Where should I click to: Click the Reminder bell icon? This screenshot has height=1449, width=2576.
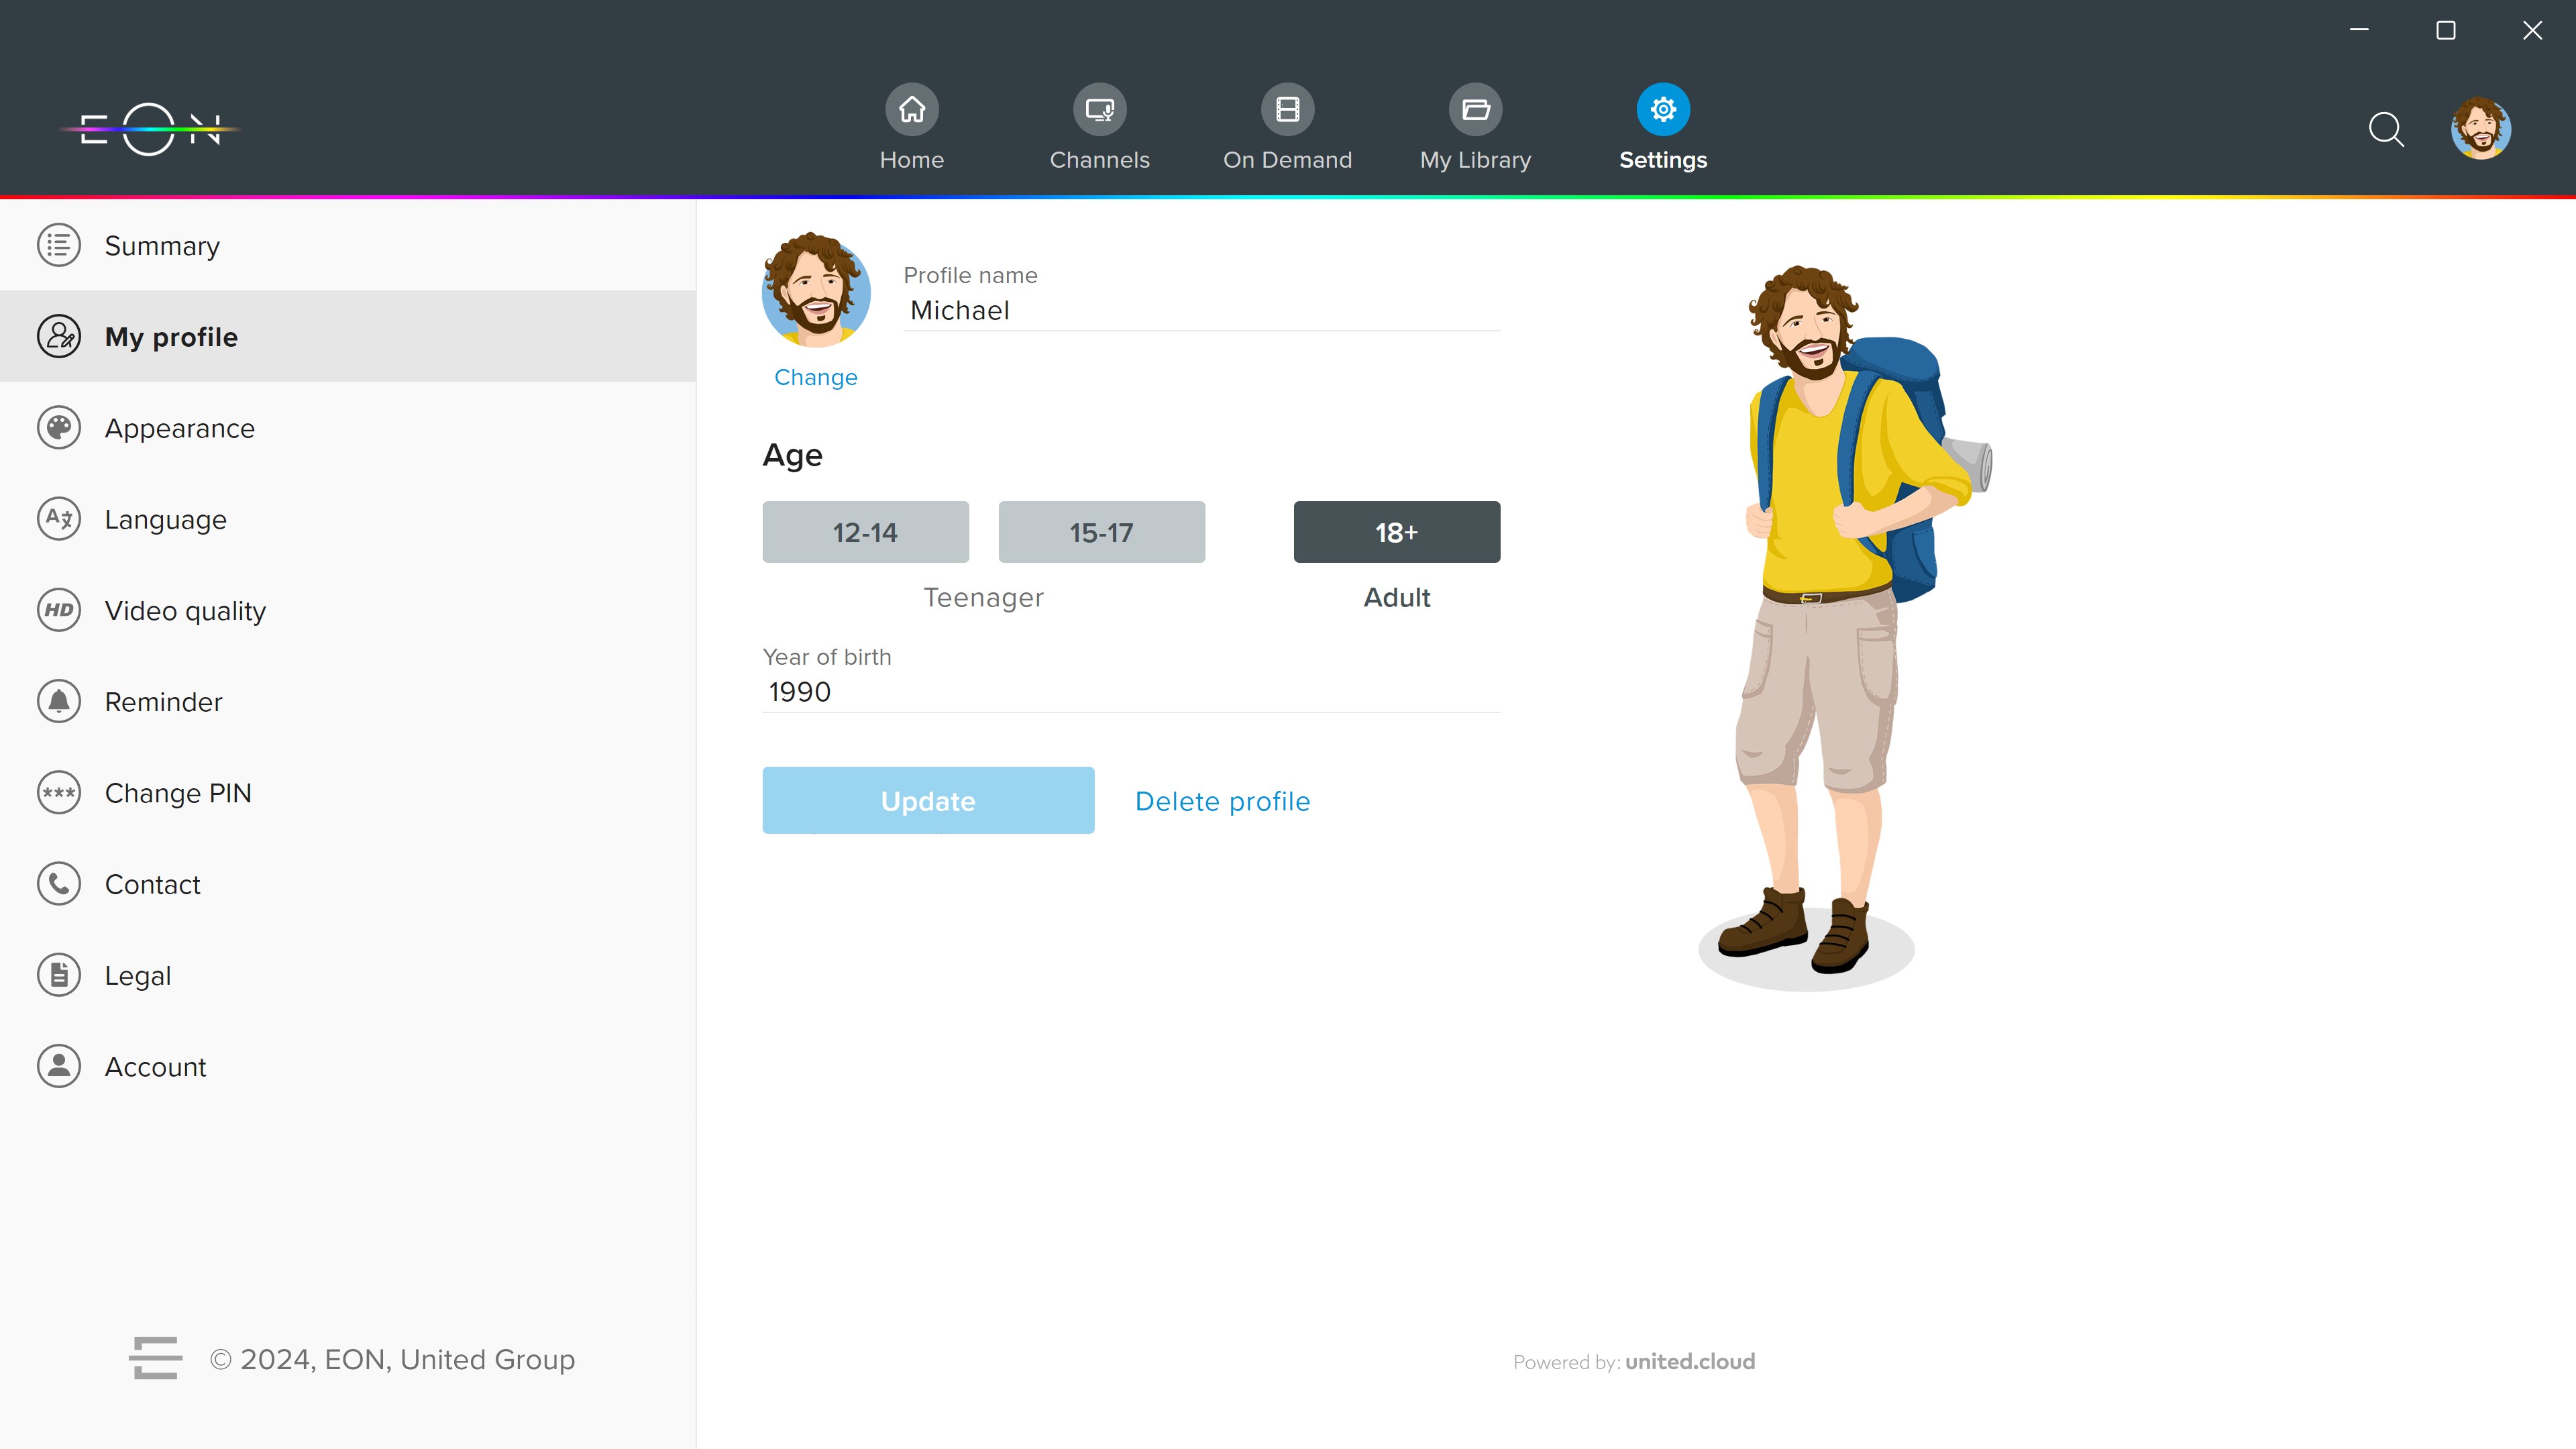59,702
